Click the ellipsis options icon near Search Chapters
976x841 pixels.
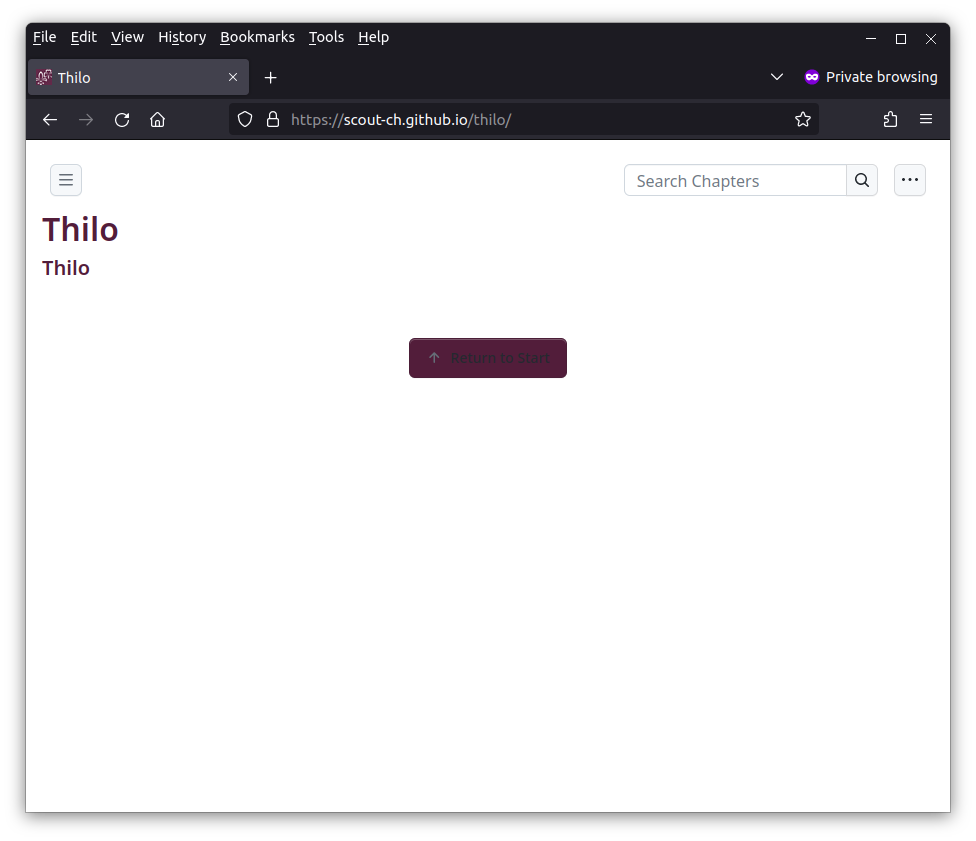(x=909, y=180)
